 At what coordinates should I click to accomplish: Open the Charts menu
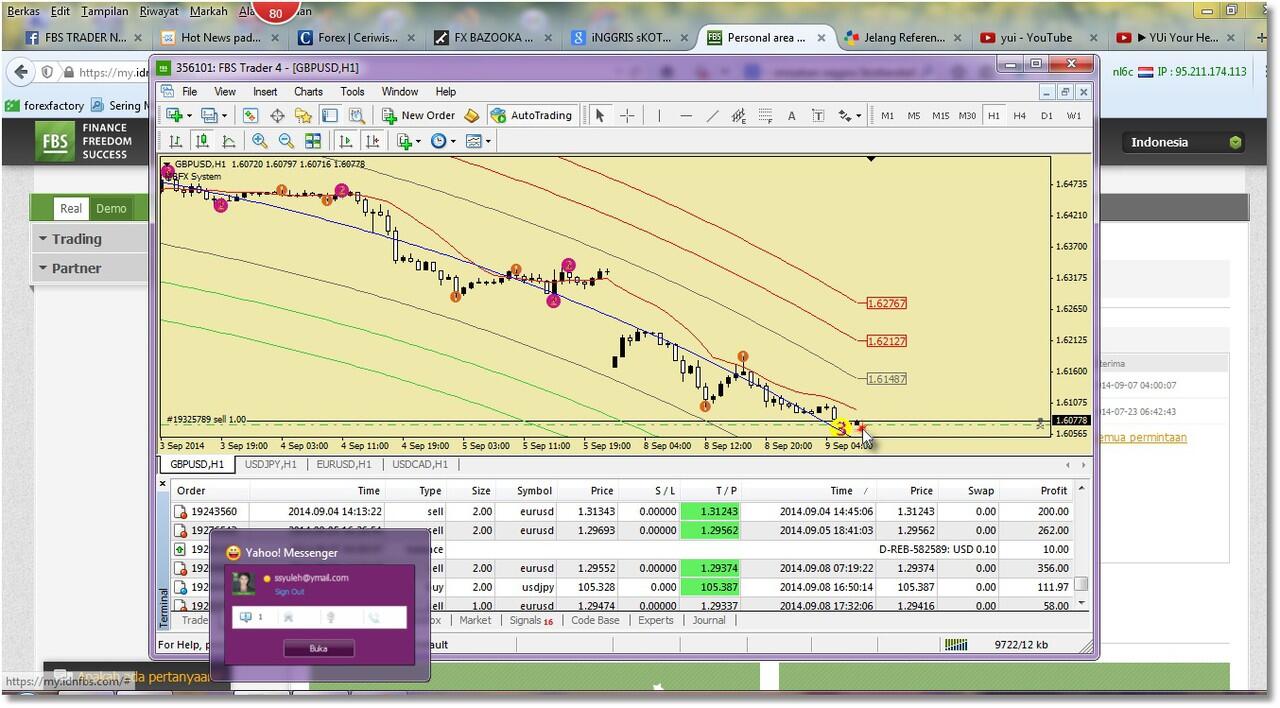308,91
